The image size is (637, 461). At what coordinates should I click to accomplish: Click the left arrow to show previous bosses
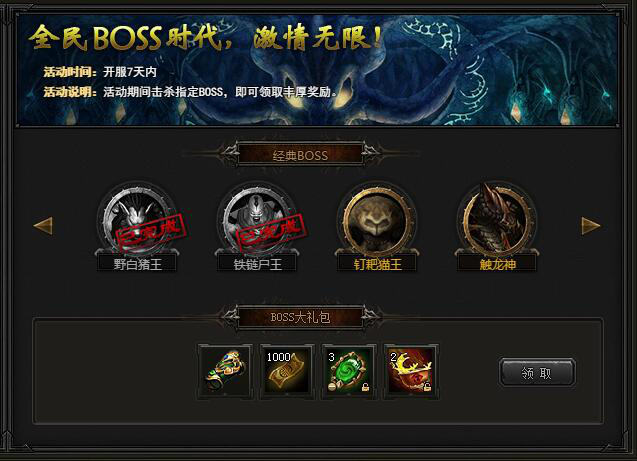[x=43, y=226]
